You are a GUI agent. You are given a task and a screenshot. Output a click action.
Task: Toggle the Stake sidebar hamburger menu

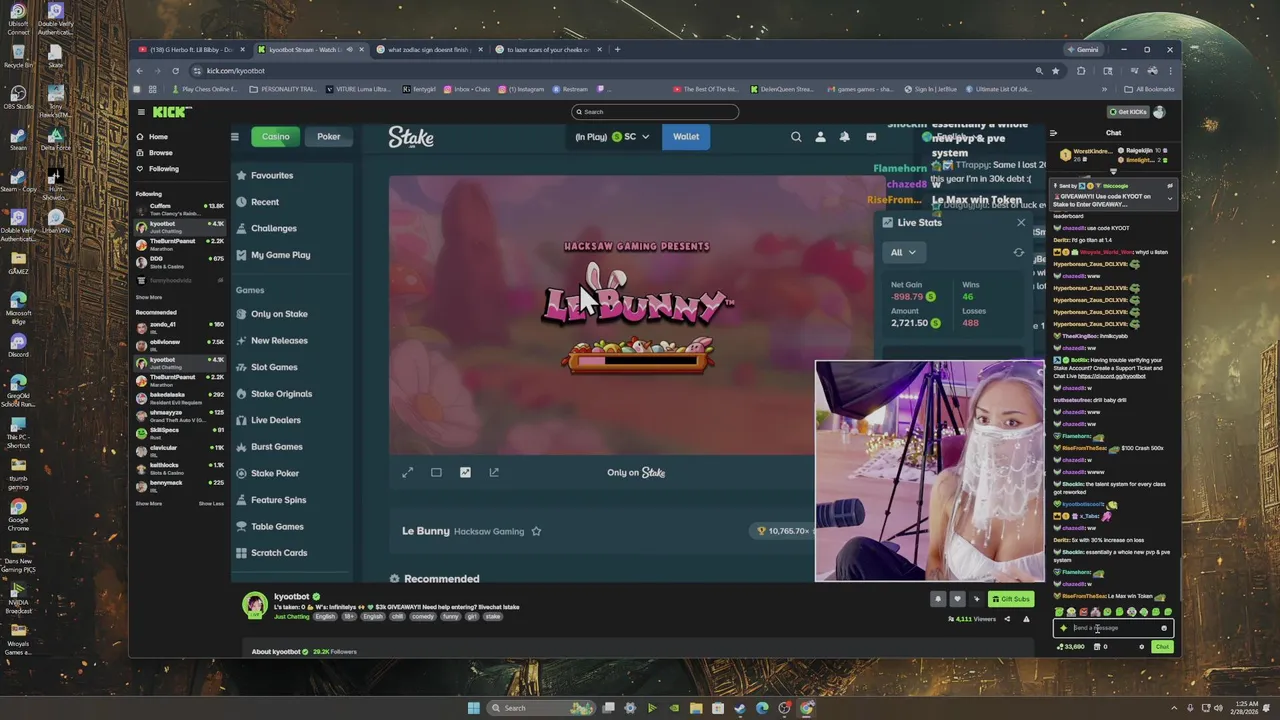(x=235, y=137)
